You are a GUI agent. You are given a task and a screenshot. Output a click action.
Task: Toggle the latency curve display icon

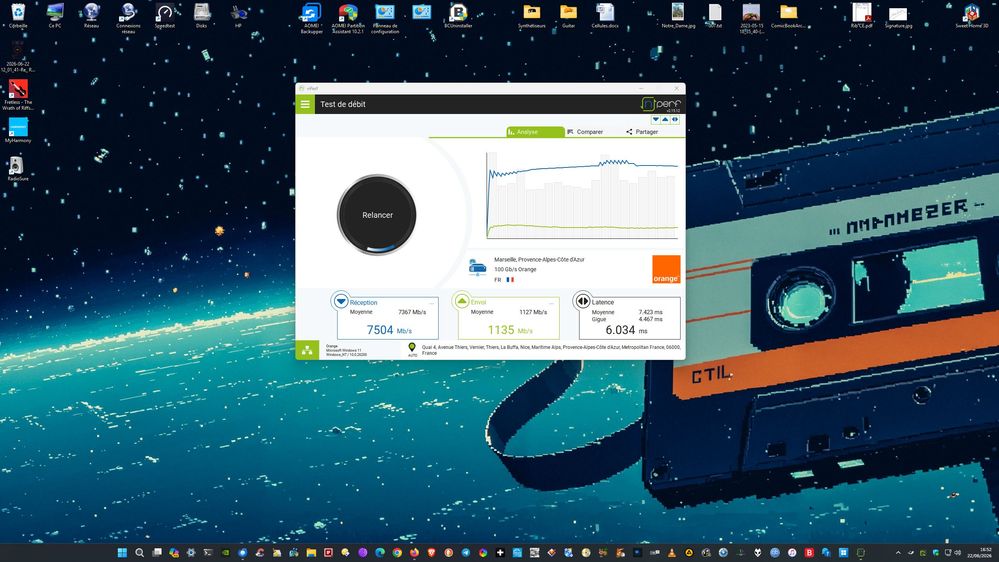point(675,120)
